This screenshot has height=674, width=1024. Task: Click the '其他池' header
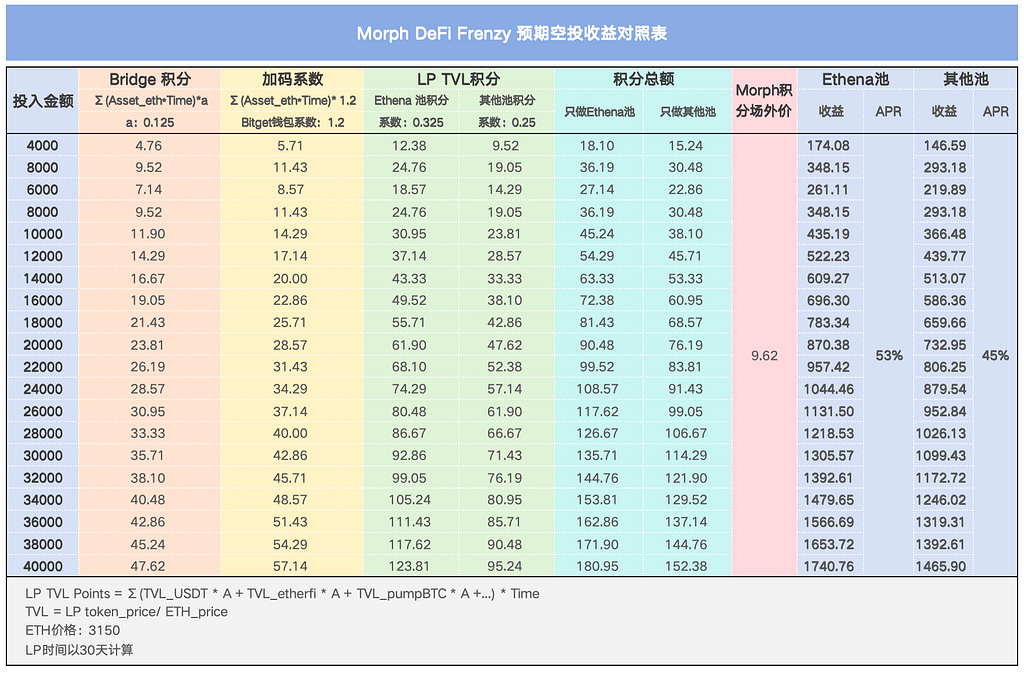966,79
